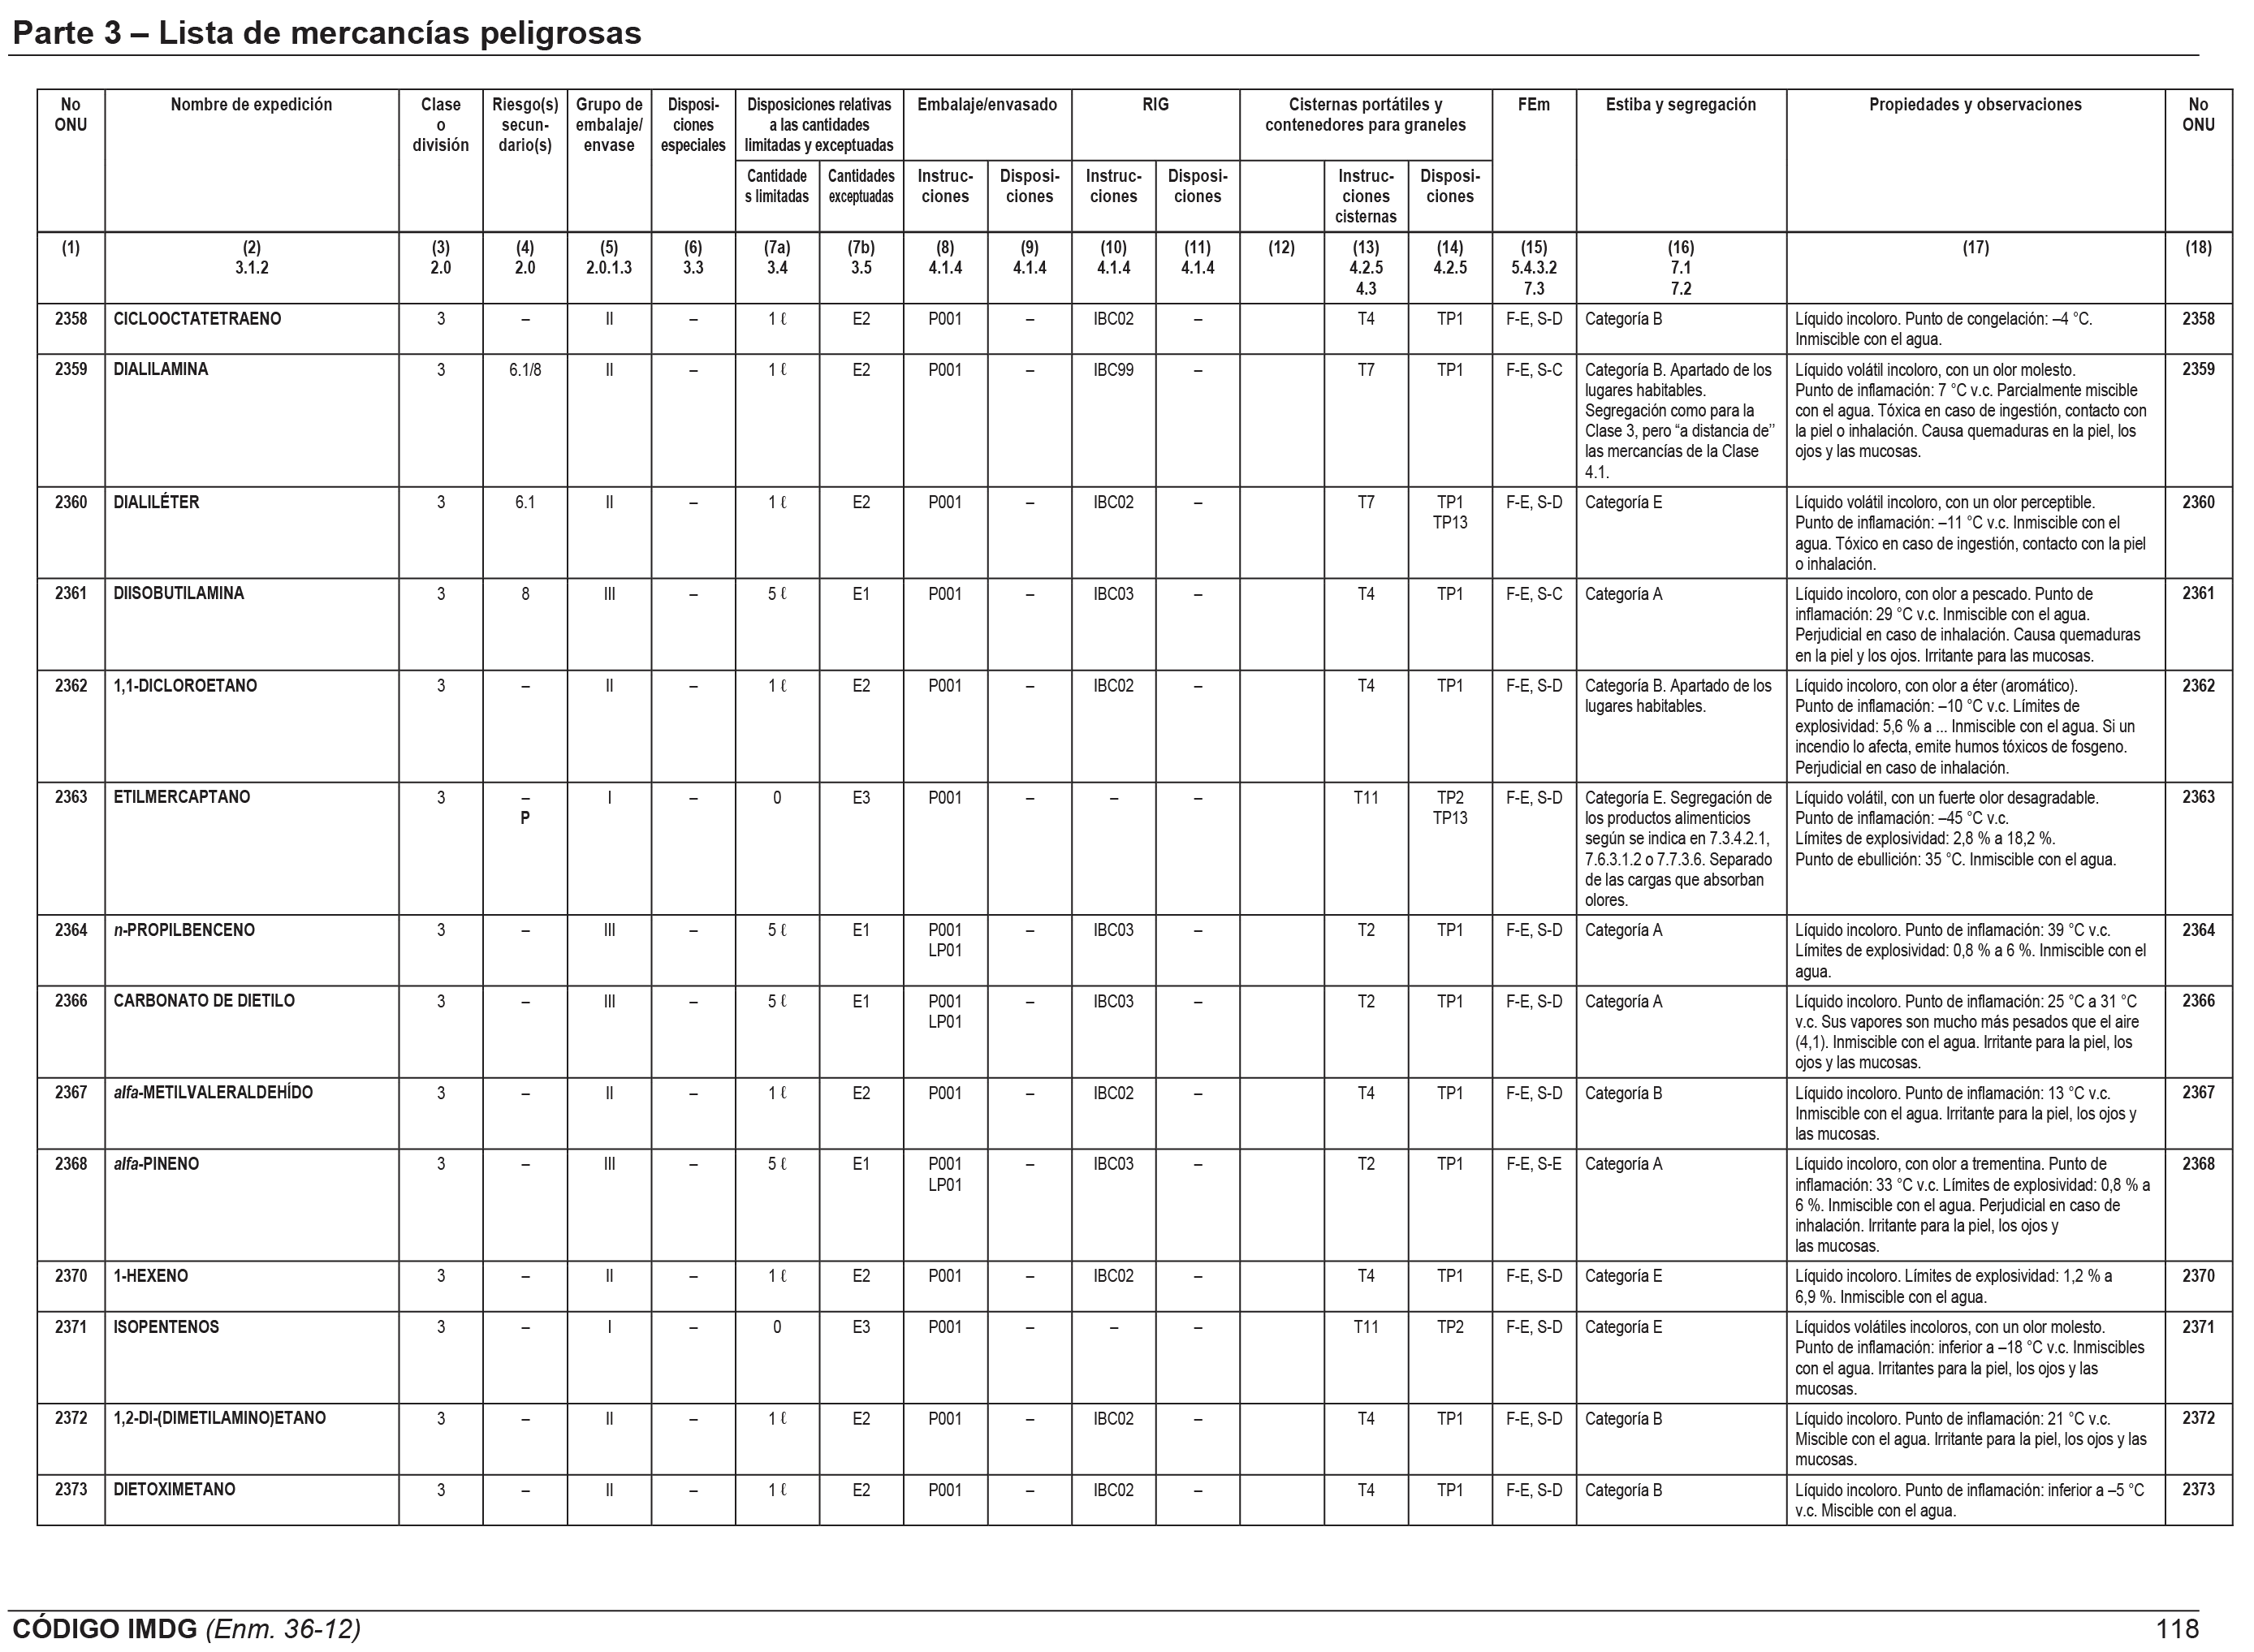Select the 'Nombre de expedición' column header
Image resolution: width=2254 pixels, height=1652 pixels.
click(x=251, y=104)
